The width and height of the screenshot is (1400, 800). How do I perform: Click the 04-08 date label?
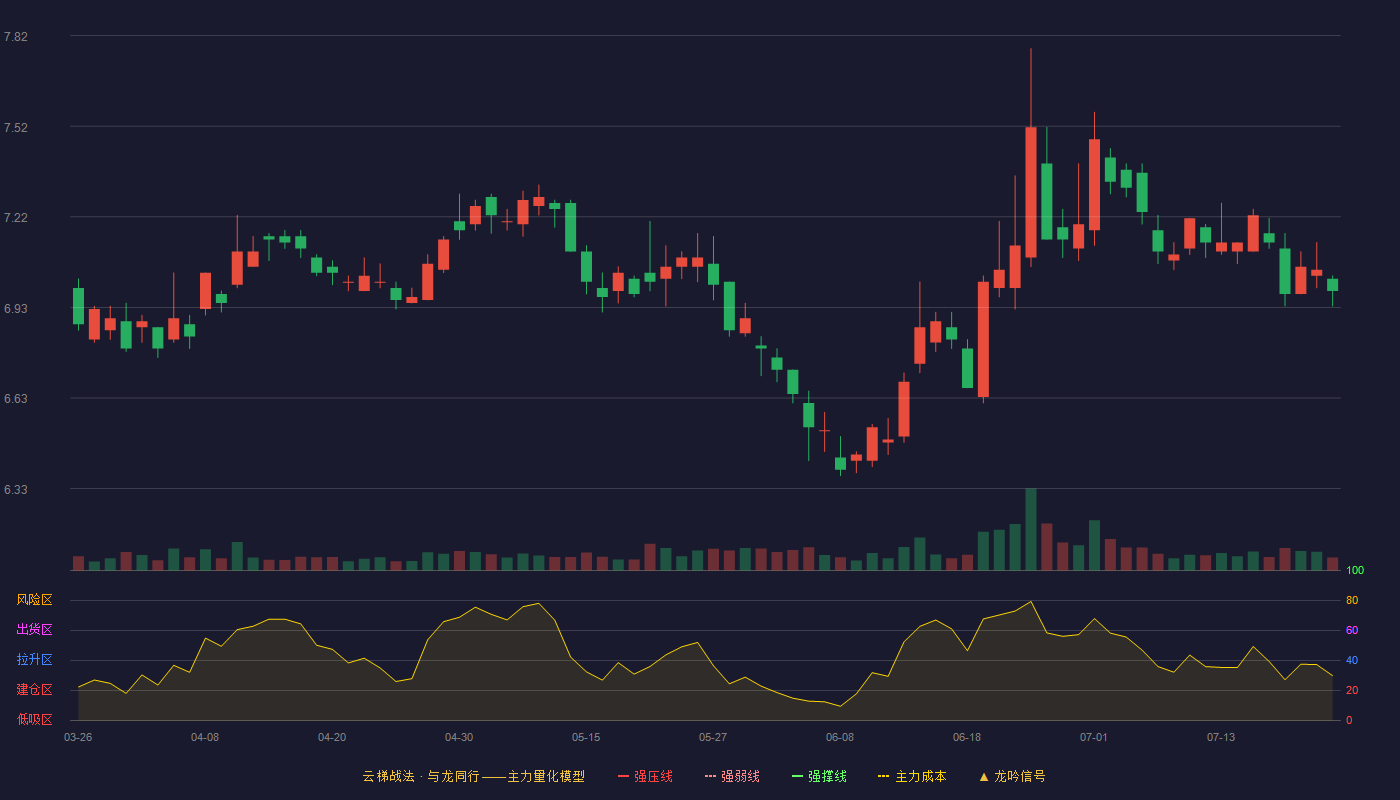click(205, 737)
